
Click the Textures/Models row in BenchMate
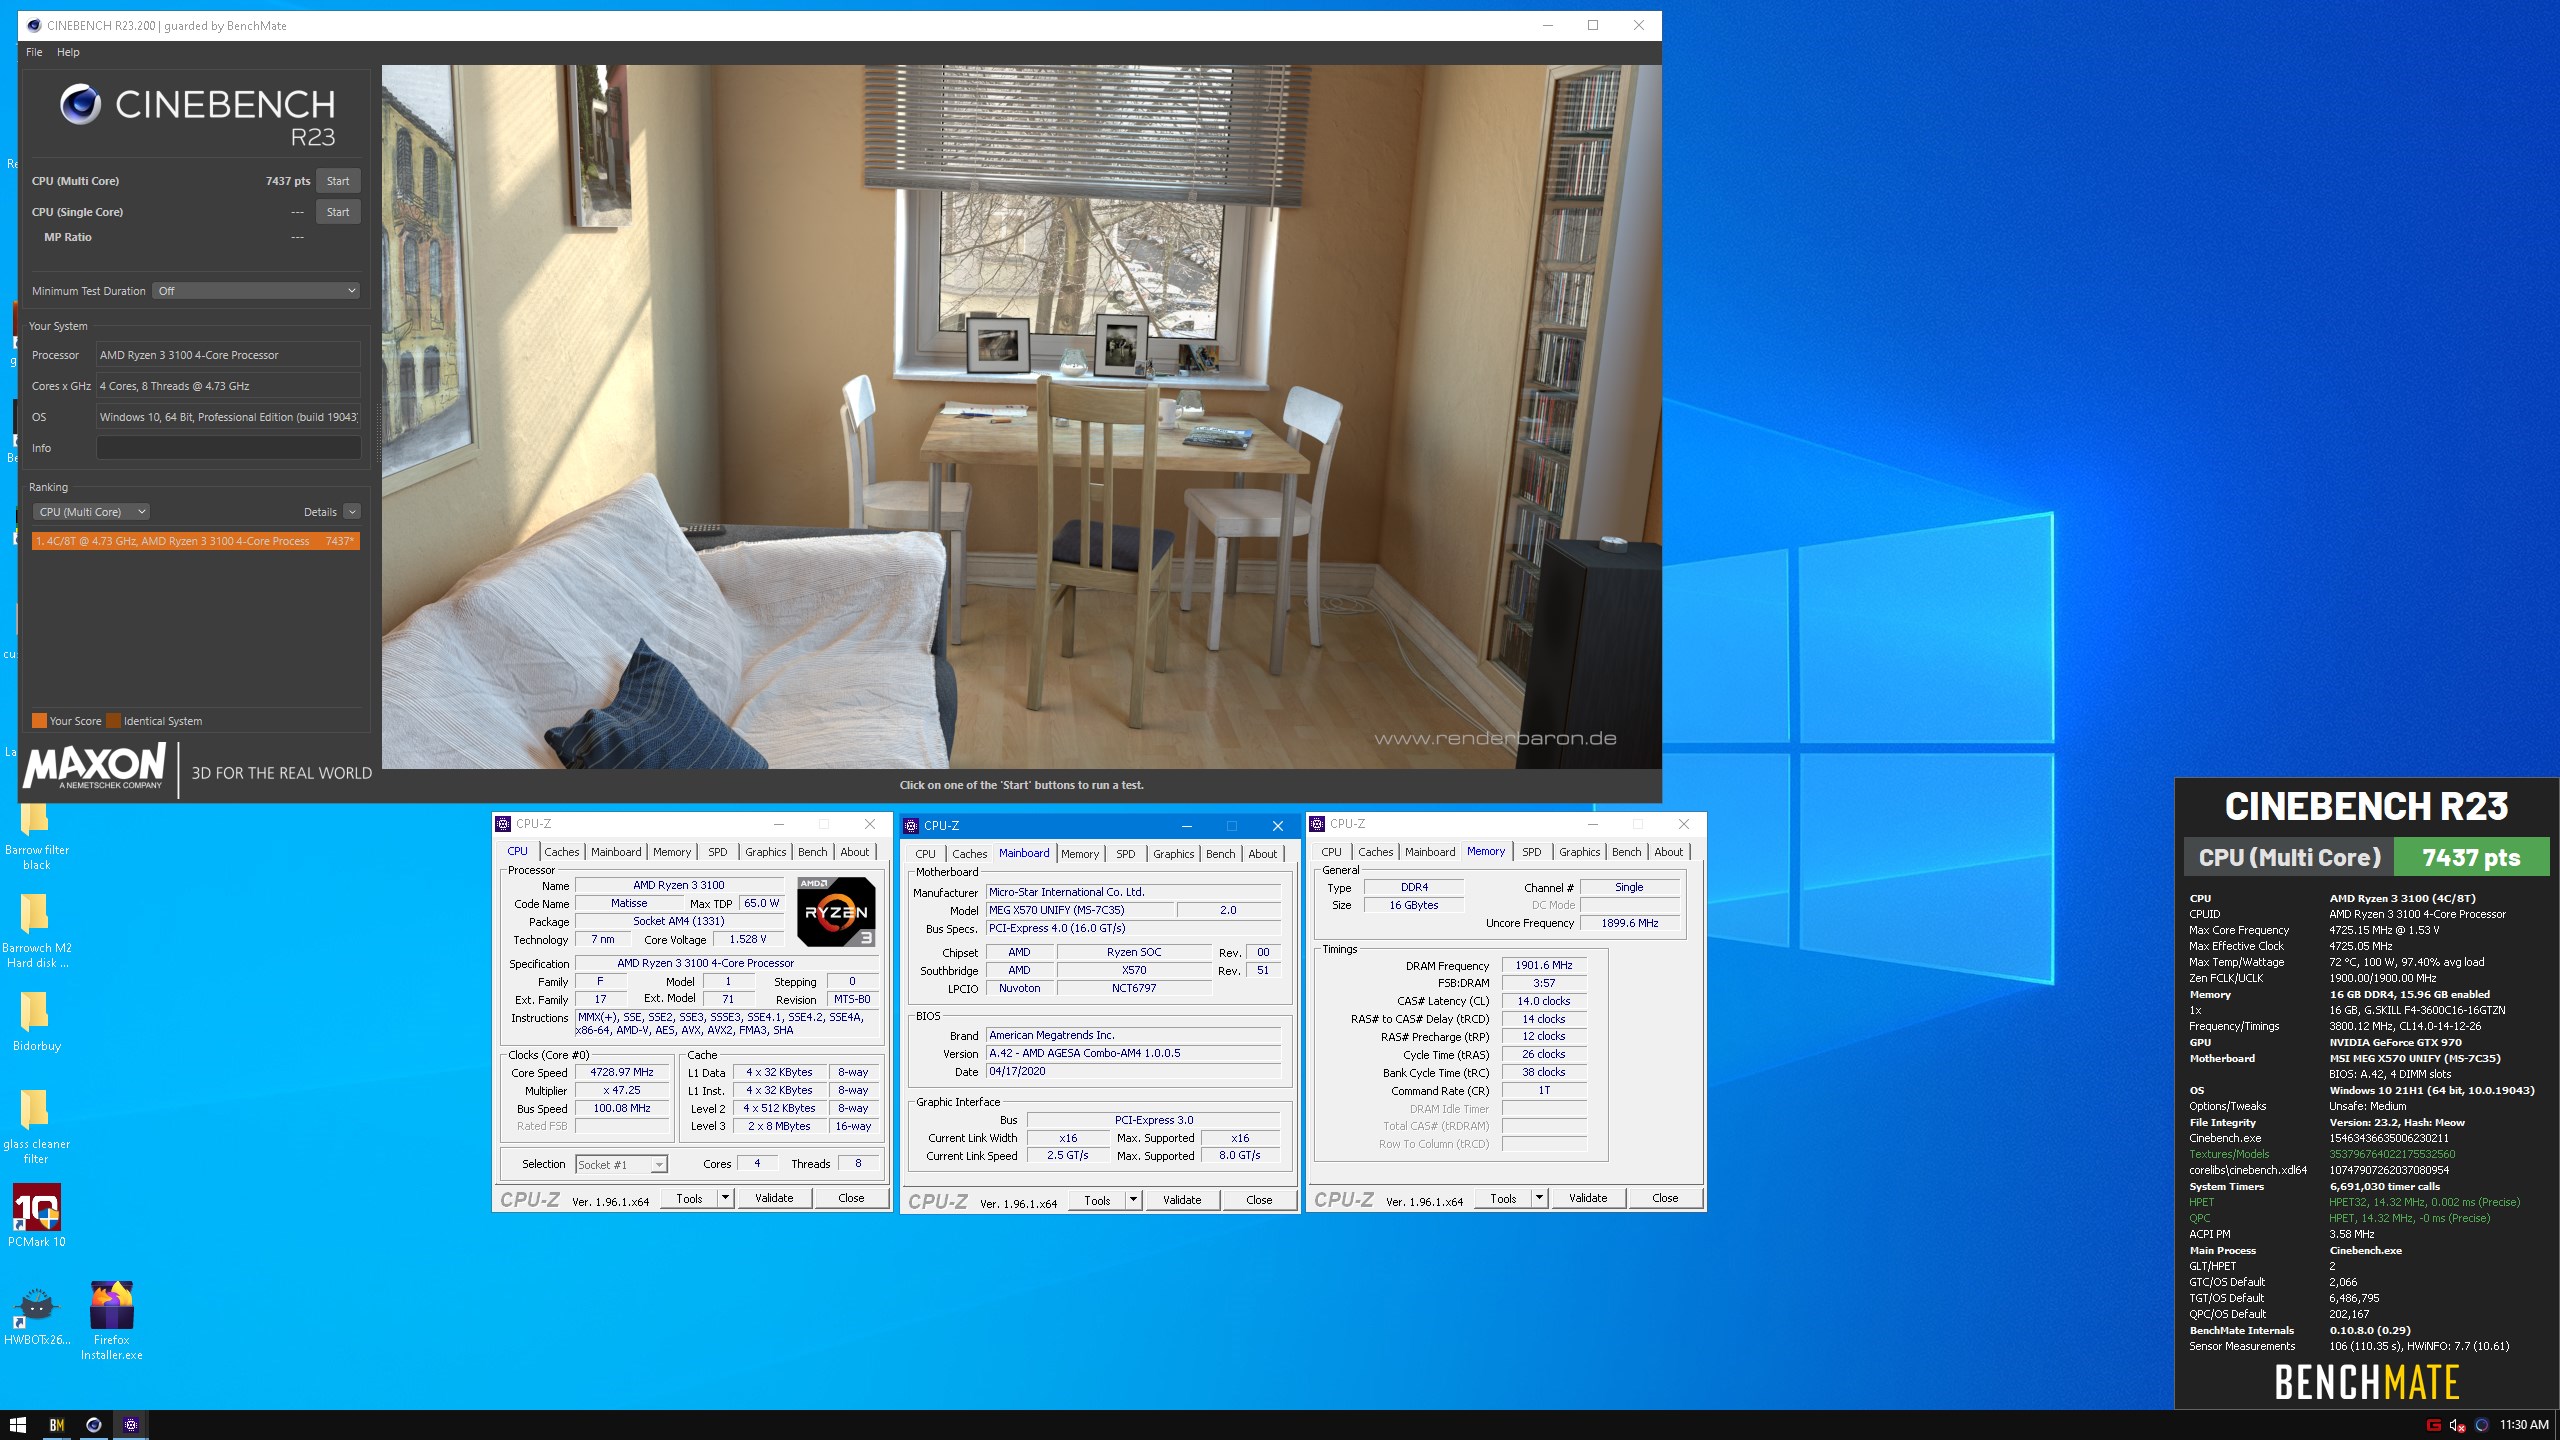click(2366, 1154)
